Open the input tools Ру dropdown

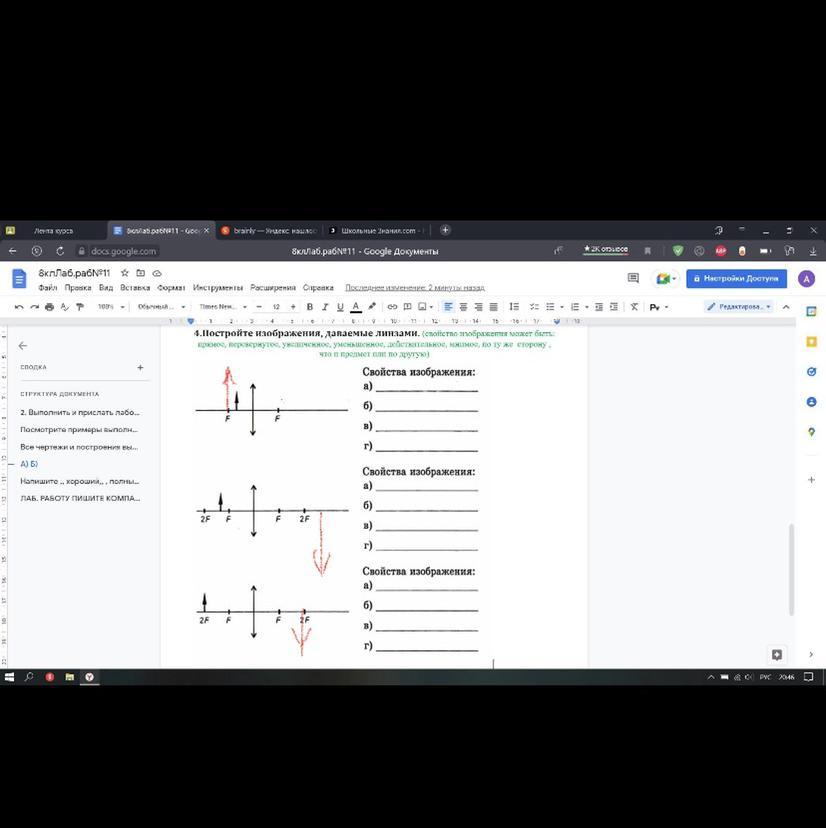point(659,307)
